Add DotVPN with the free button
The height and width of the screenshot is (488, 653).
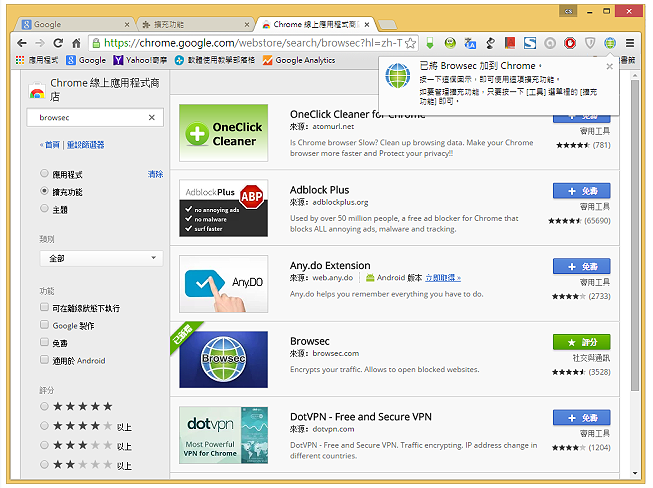(582, 417)
